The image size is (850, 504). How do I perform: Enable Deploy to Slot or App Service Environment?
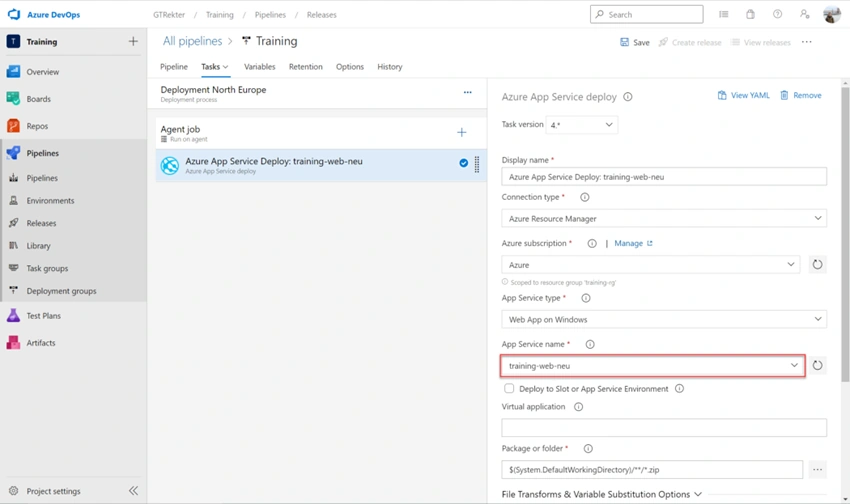pyautogui.click(x=509, y=388)
